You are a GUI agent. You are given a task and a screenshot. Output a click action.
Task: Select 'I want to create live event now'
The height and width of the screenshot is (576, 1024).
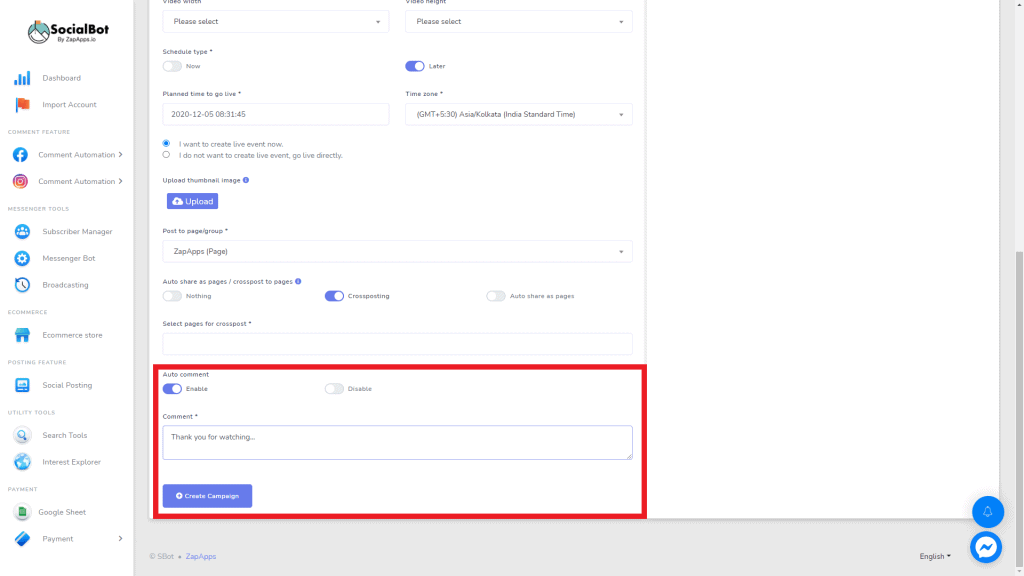166,144
